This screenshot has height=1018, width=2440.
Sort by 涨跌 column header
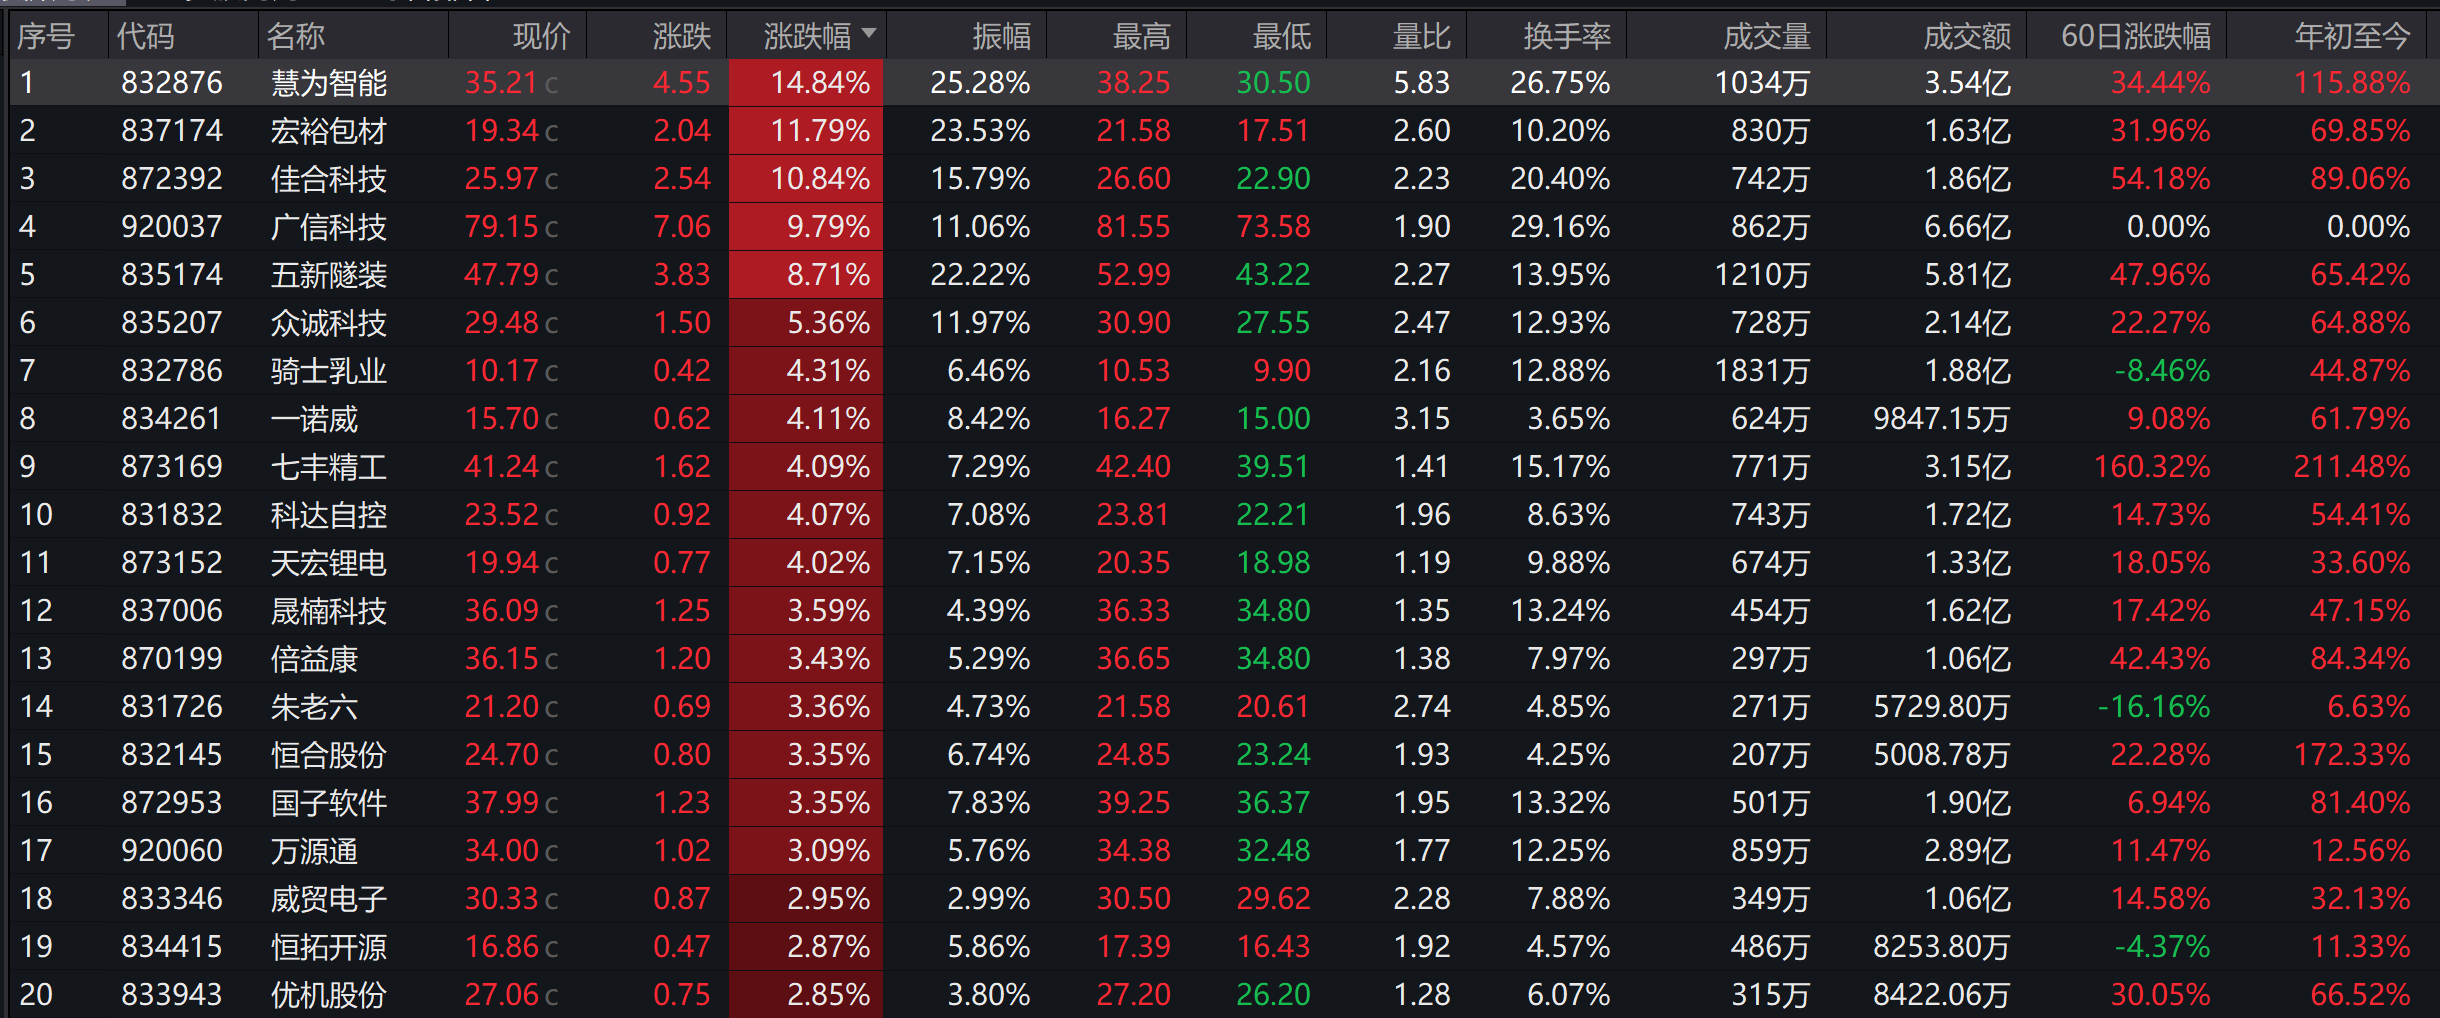(681, 37)
